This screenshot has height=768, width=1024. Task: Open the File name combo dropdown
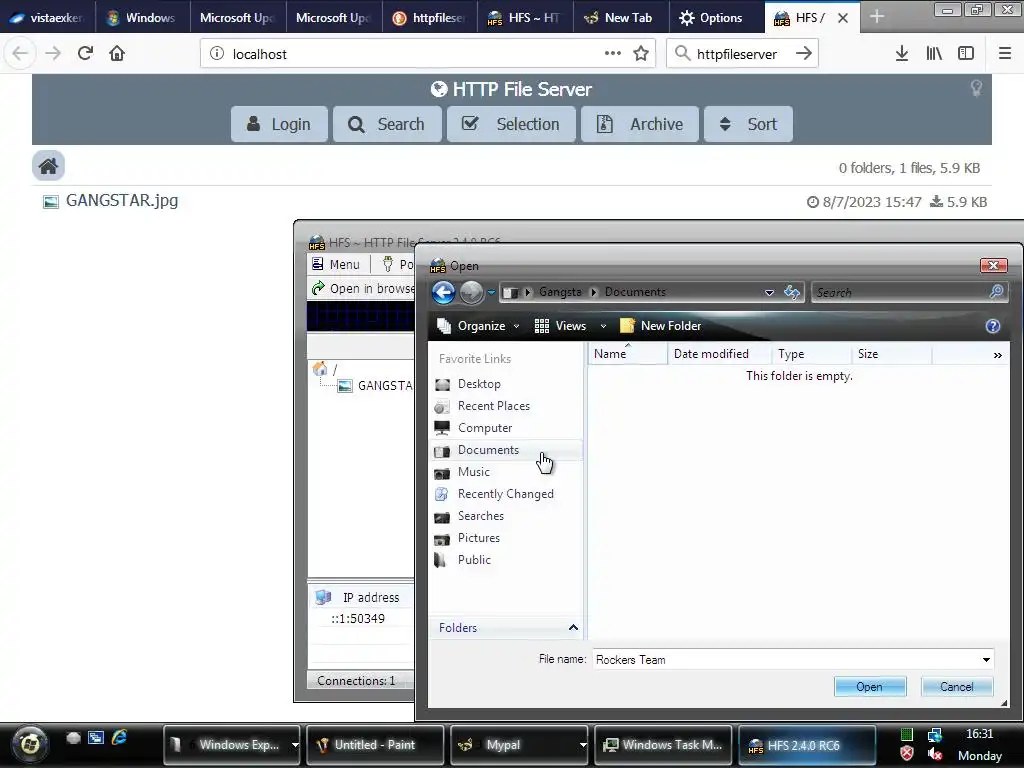(986, 660)
